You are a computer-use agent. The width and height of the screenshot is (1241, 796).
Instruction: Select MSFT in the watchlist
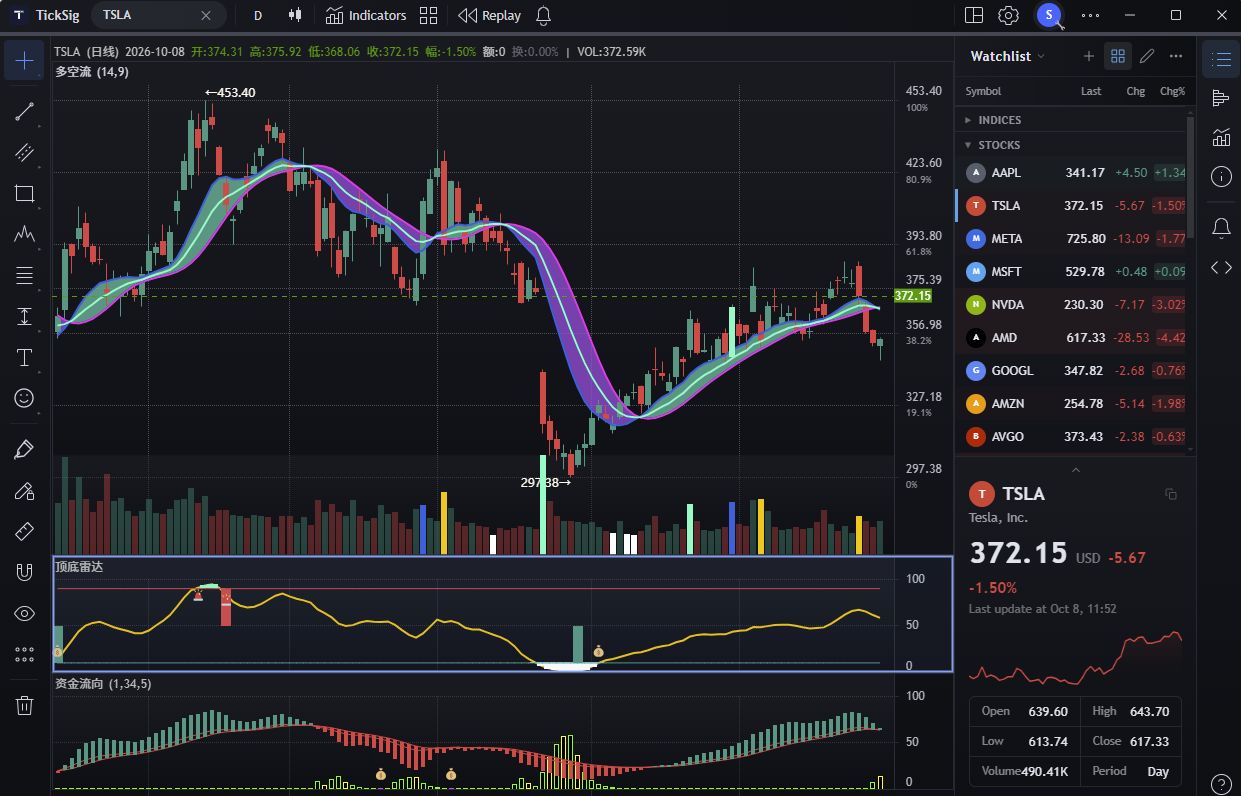(x=1071, y=272)
